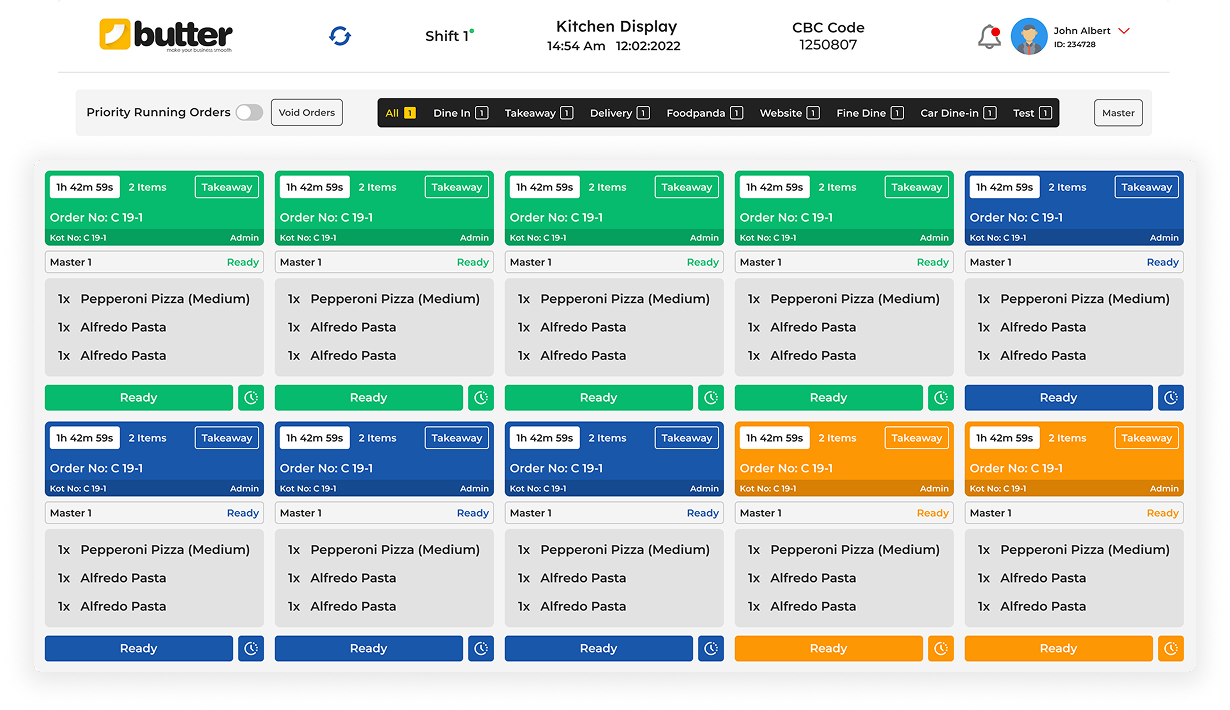This screenshot has height=710, width=1230.
Task: Click John Albert's profile avatar
Action: click(x=1028, y=37)
